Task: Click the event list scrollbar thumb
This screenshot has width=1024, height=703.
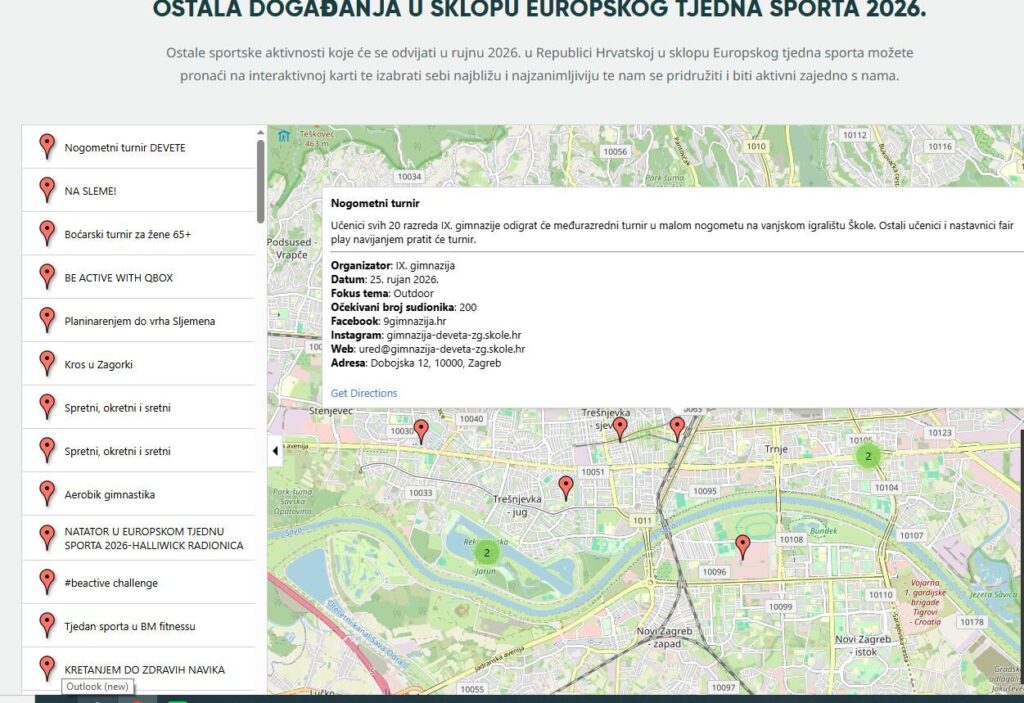Action: 261,182
